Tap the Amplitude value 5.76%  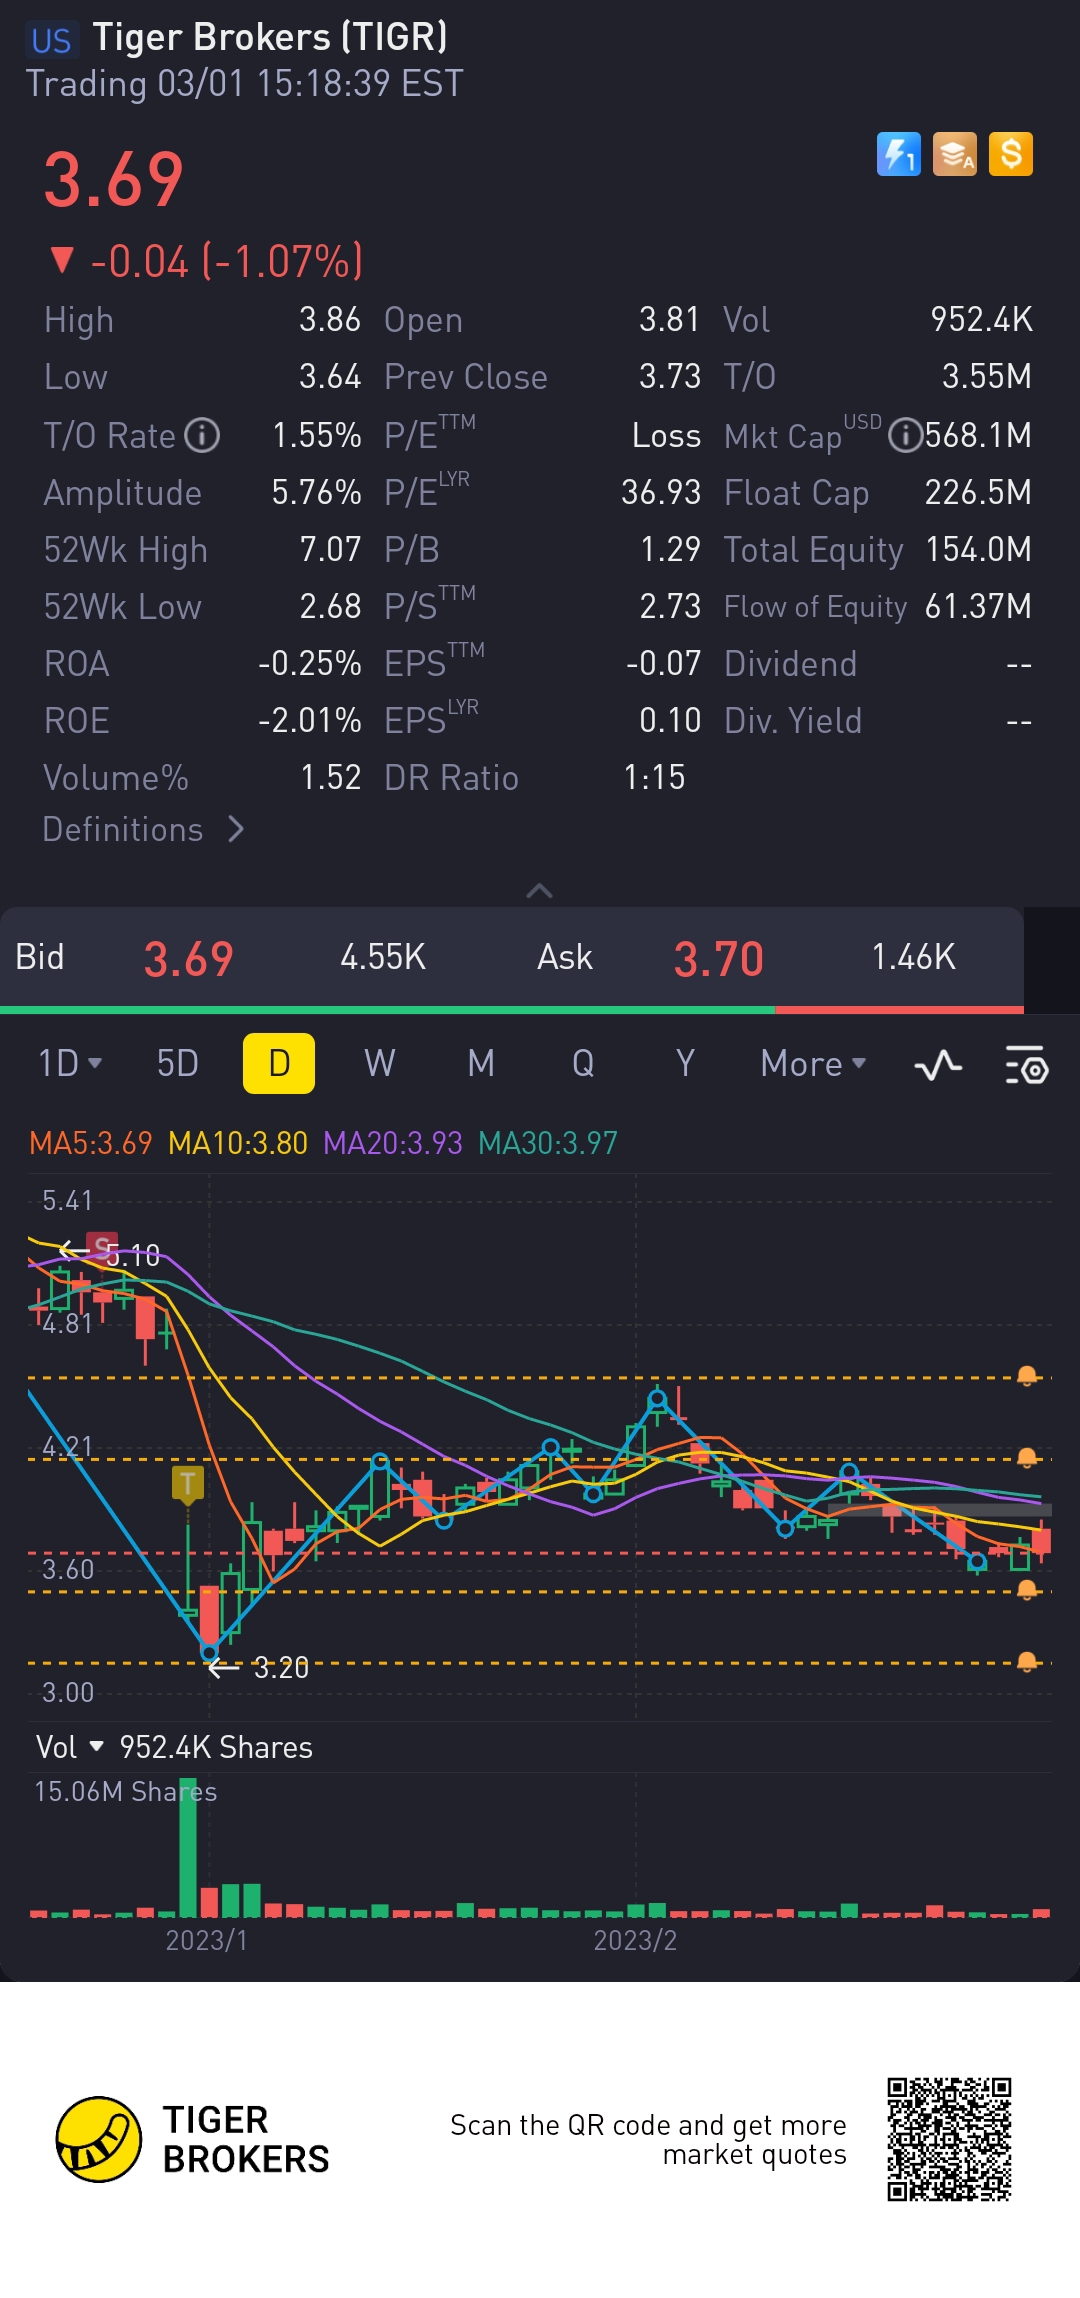click(x=316, y=492)
